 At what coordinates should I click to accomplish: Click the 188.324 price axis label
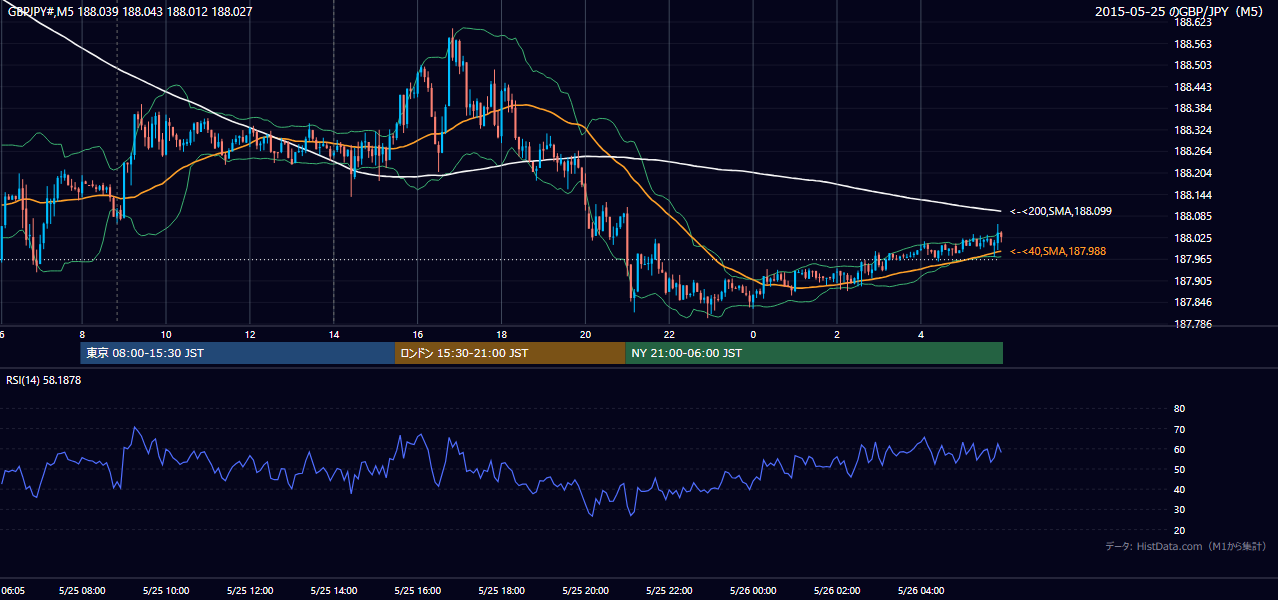coord(1193,130)
